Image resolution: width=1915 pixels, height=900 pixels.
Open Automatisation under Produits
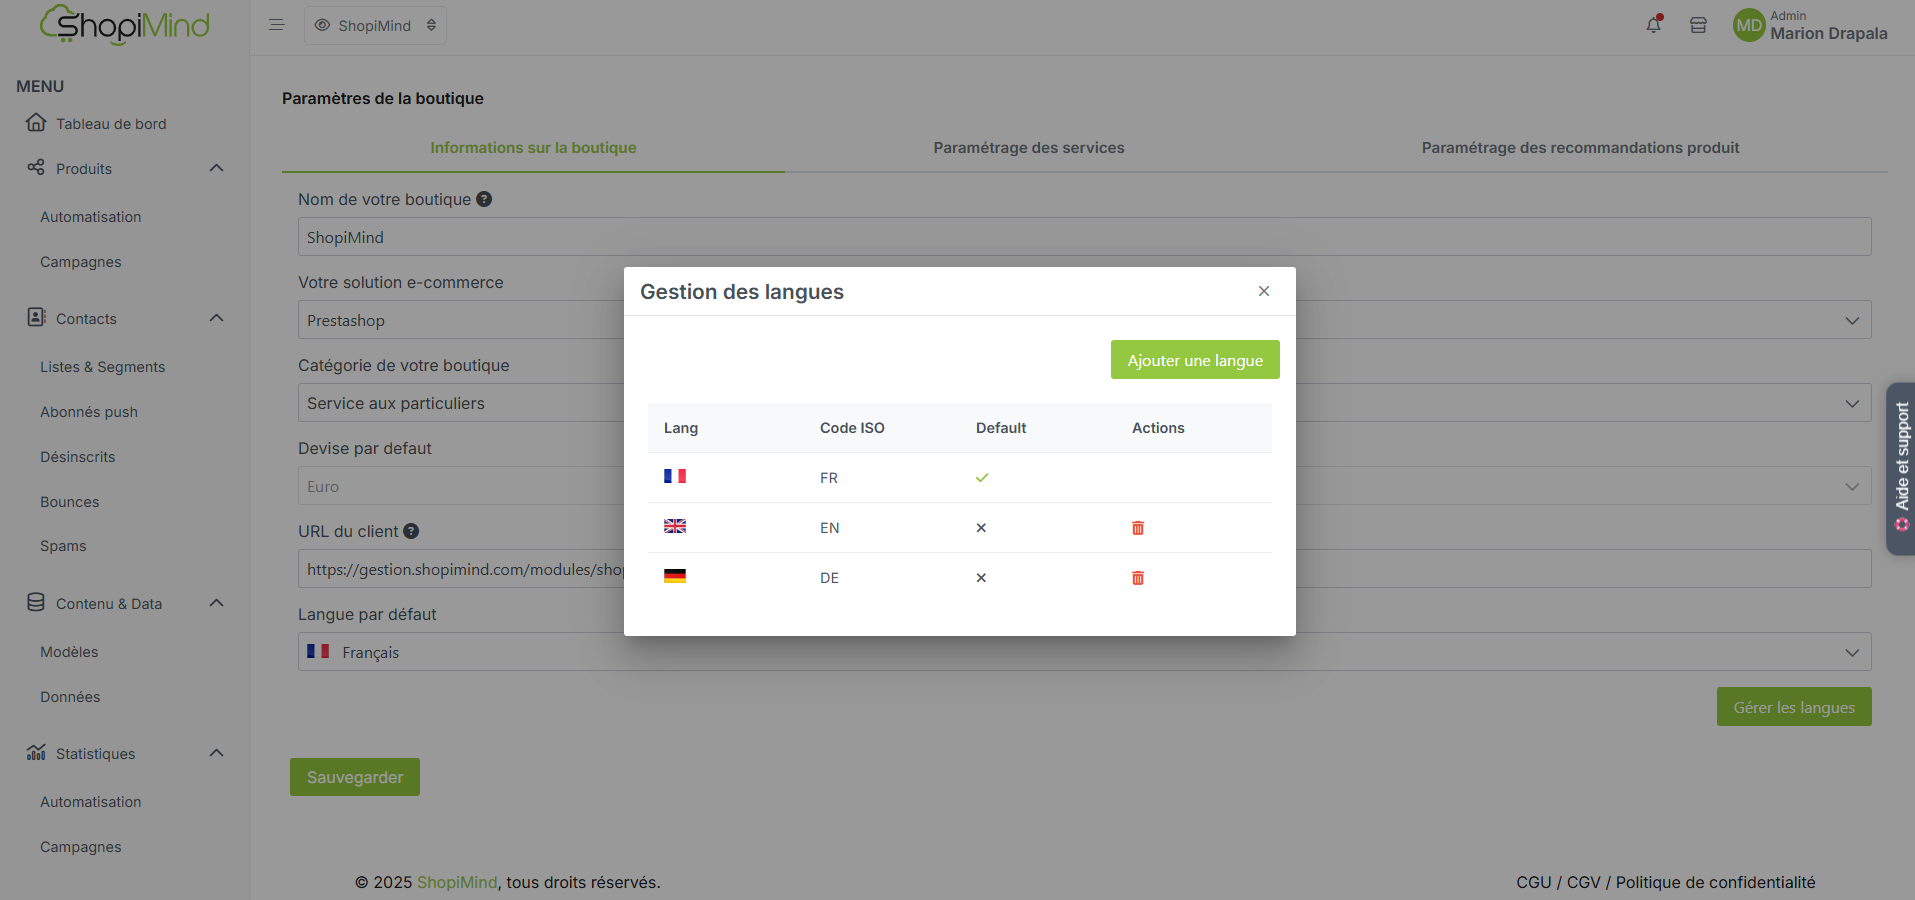(x=91, y=217)
